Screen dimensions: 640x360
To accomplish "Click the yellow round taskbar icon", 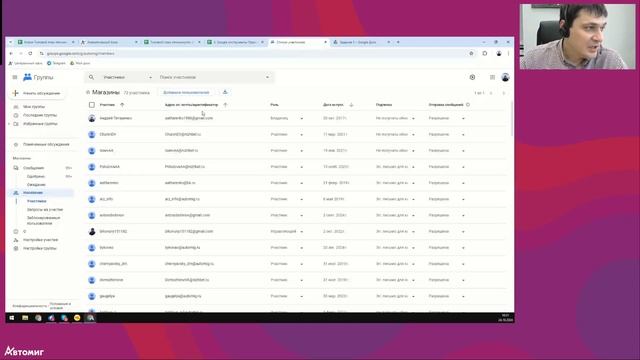I will pyautogui.click(x=77, y=318).
